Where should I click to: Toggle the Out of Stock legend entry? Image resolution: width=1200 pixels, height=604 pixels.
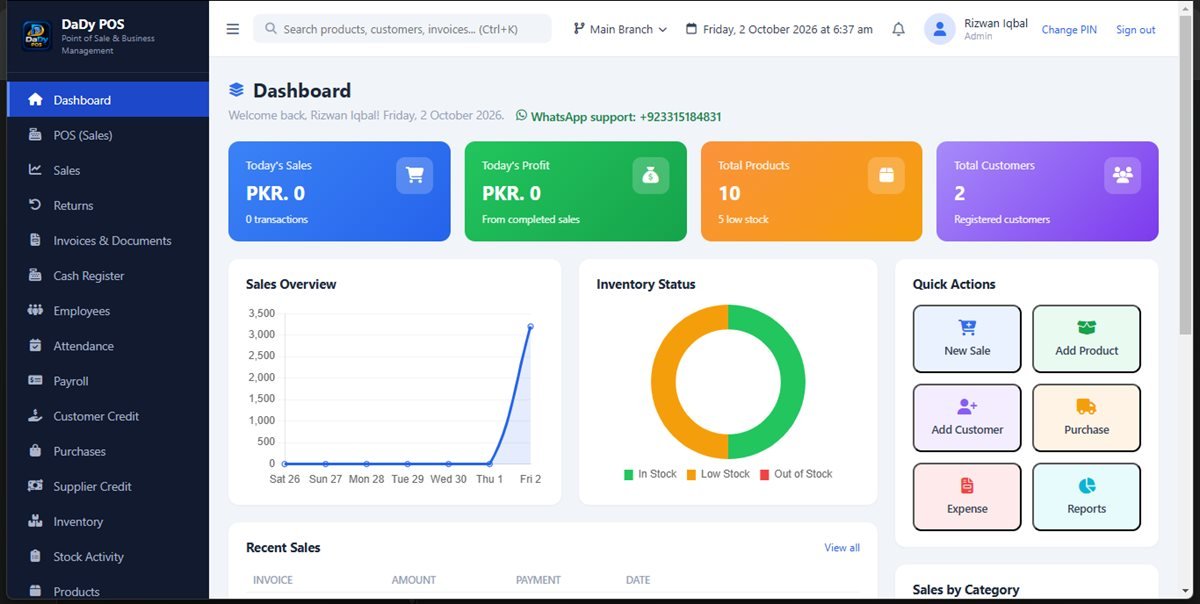click(796, 474)
